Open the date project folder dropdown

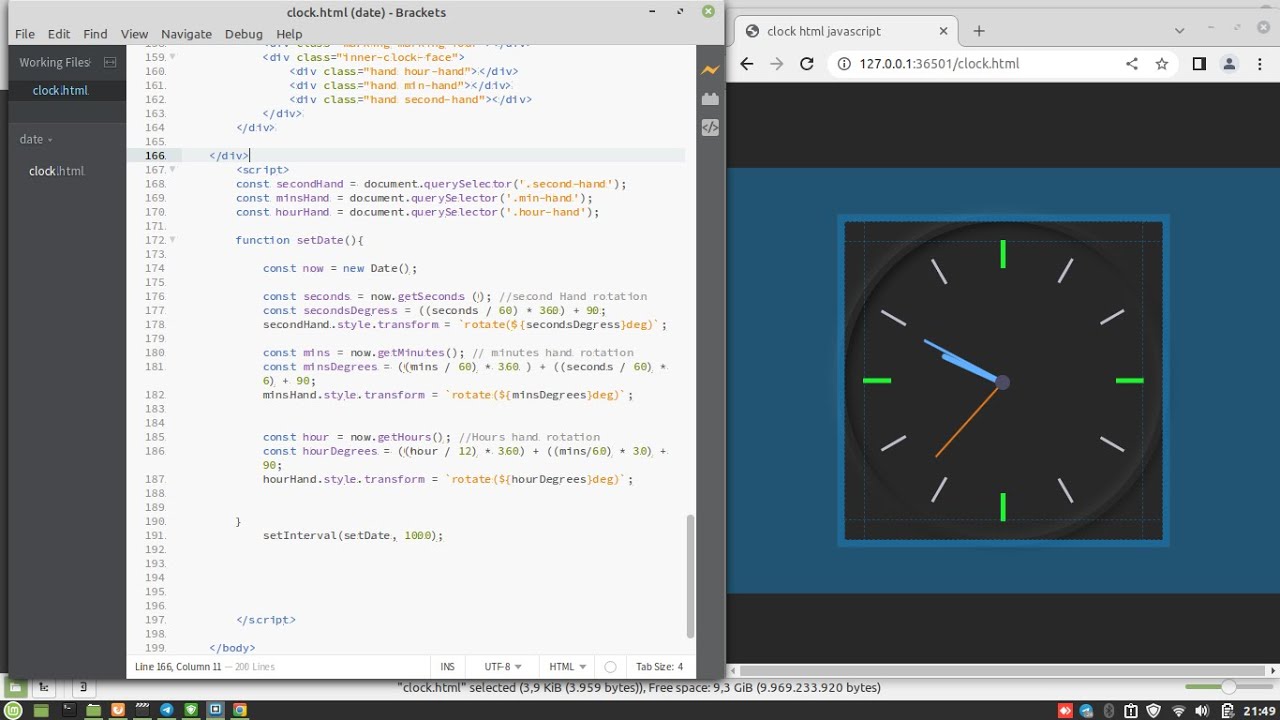pos(36,139)
